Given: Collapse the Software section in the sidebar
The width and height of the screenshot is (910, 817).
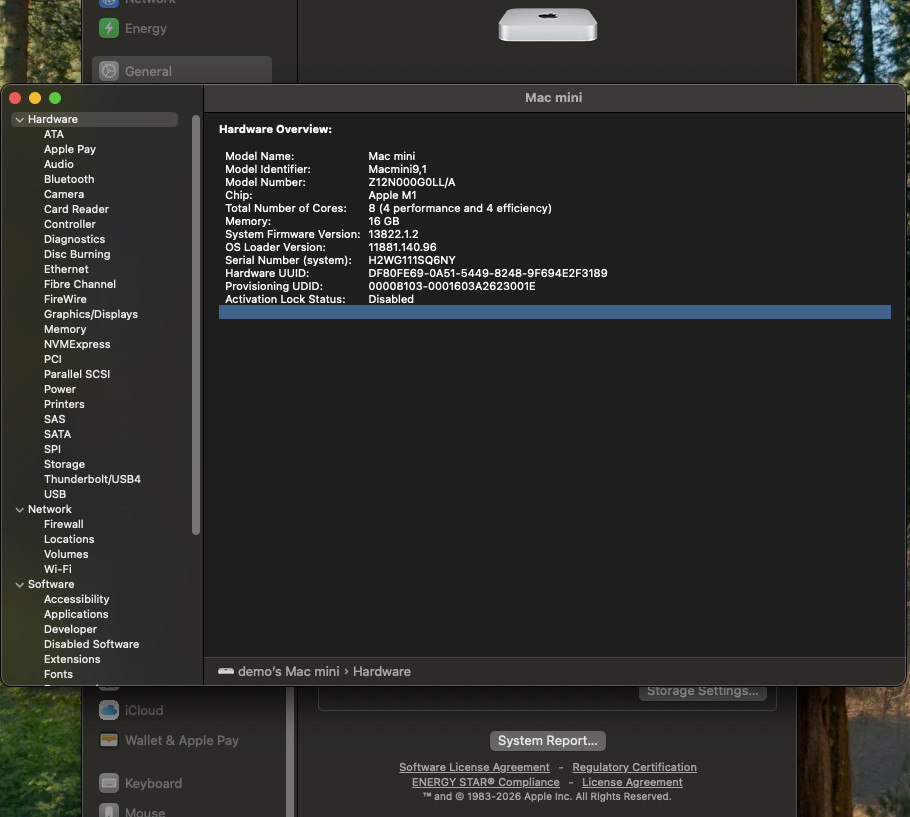Looking at the screenshot, I should coord(20,585).
